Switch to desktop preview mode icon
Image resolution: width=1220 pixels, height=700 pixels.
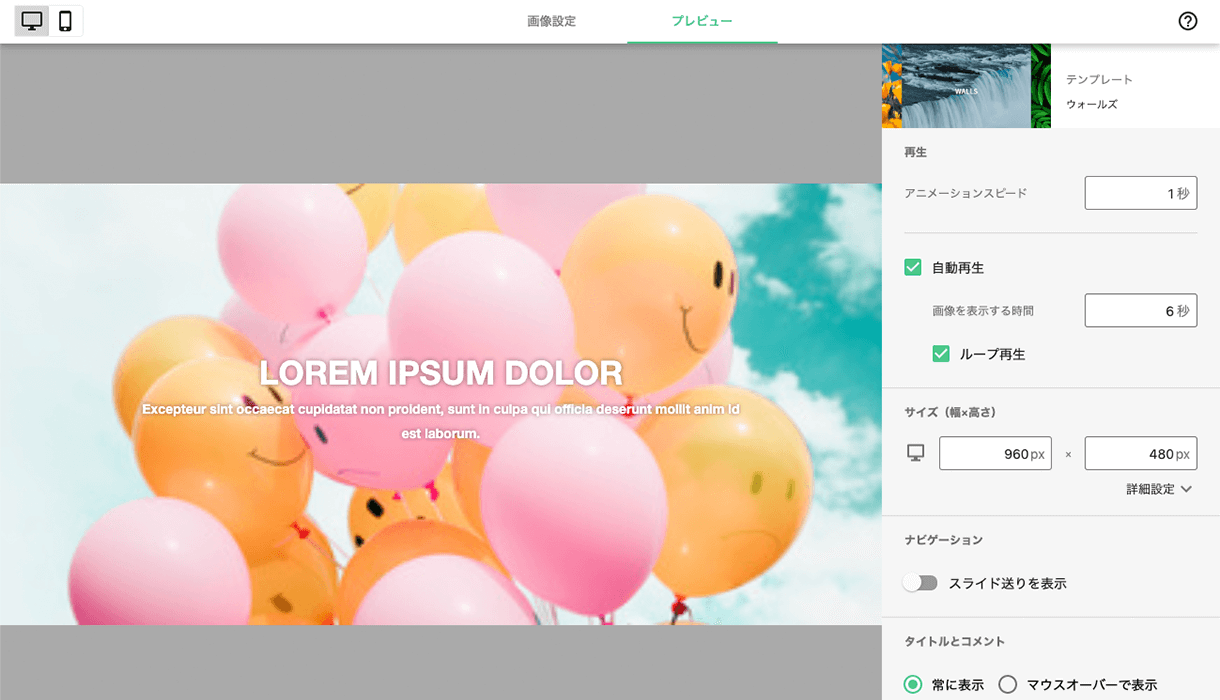point(32,21)
